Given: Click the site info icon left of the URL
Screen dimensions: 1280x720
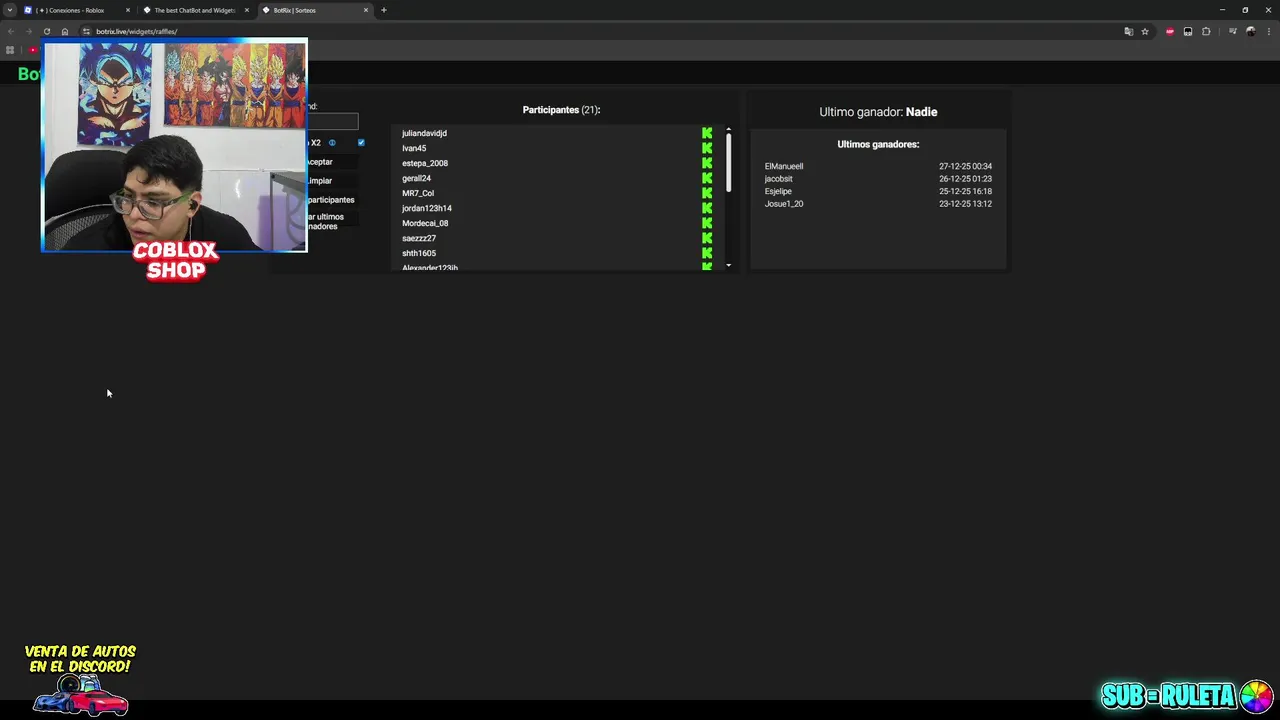Looking at the screenshot, I should pyautogui.click(x=86, y=31).
